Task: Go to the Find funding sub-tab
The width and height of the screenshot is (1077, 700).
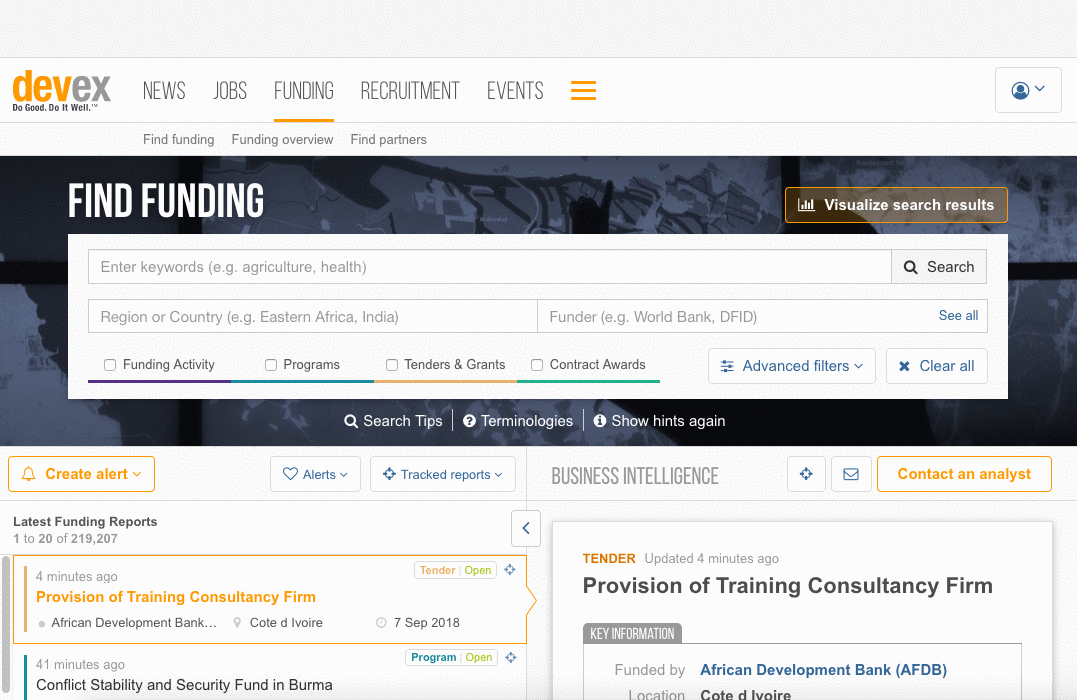Action: tap(179, 139)
